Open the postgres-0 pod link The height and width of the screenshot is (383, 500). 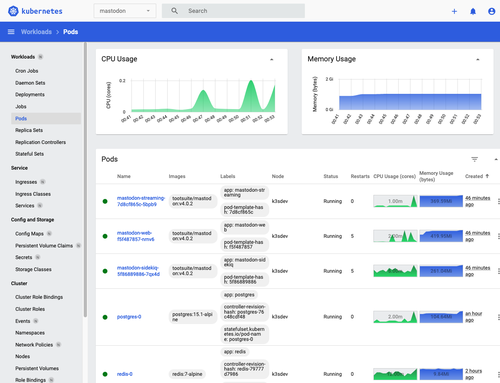pos(129,317)
